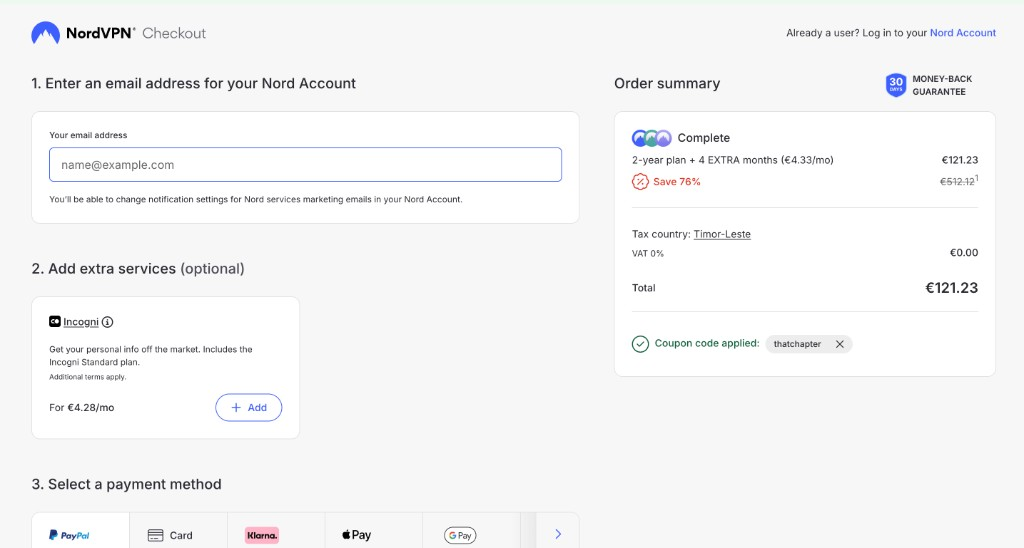Click the Incogni info circle icon
Image resolution: width=1024 pixels, height=548 pixels.
point(108,322)
